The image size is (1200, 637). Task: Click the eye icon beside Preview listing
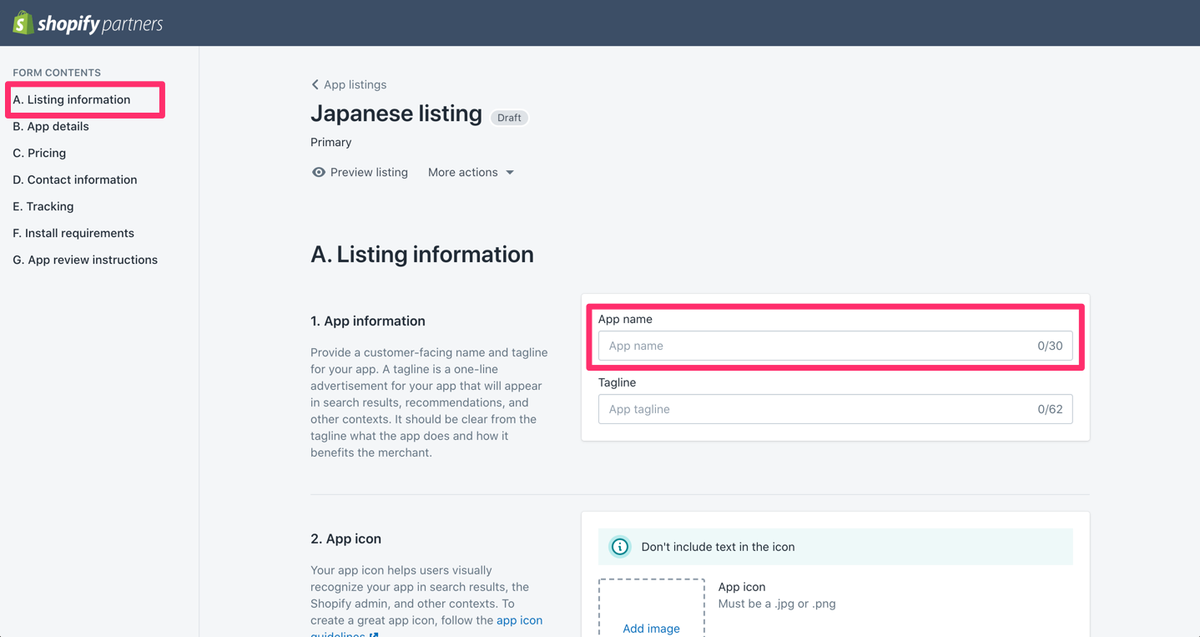319,172
